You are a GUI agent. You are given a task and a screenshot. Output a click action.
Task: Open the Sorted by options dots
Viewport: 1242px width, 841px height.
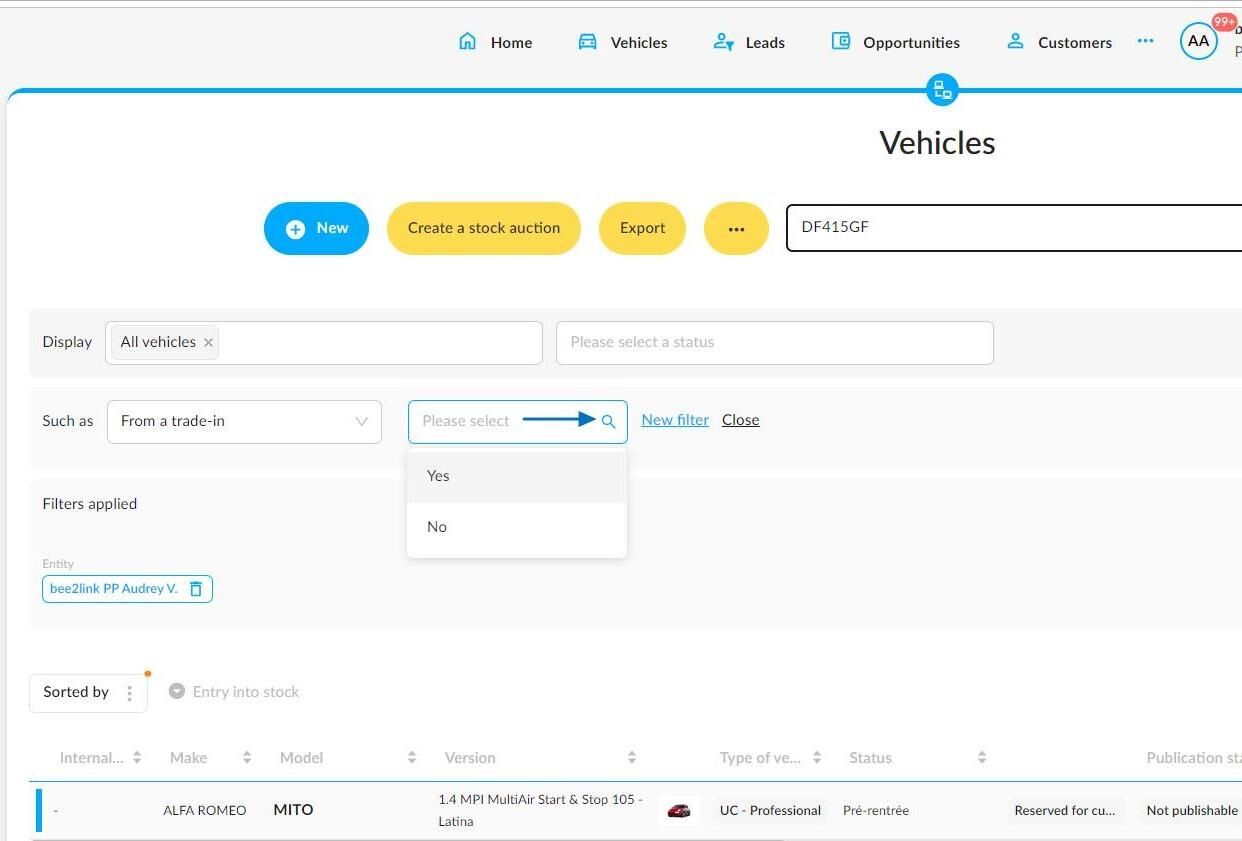pyautogui.click(x=129, y=692)
